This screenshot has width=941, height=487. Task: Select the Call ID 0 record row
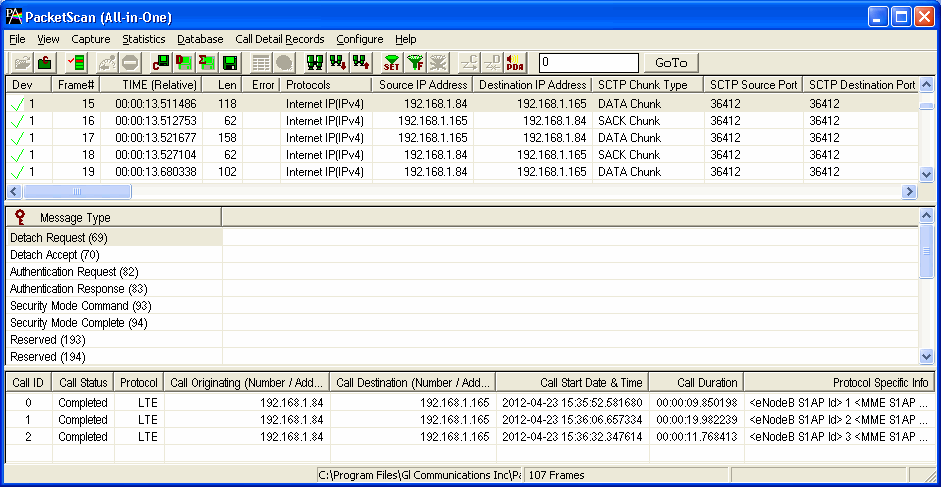coord(470,402)
